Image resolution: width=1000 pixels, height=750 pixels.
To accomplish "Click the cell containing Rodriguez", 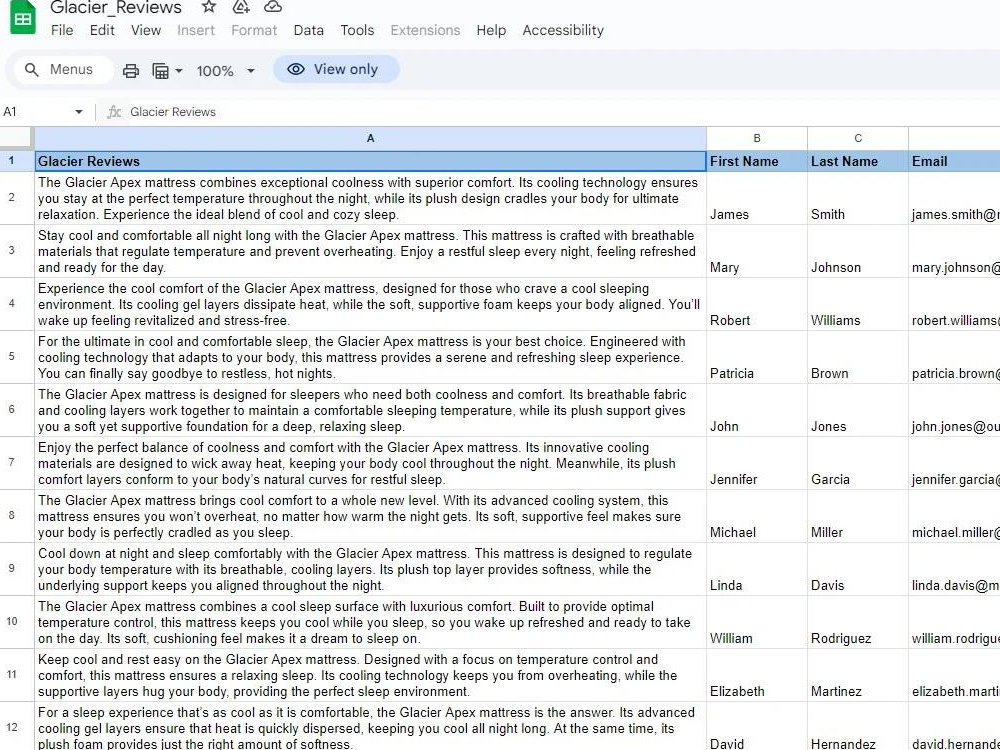I will coord(858,621).
